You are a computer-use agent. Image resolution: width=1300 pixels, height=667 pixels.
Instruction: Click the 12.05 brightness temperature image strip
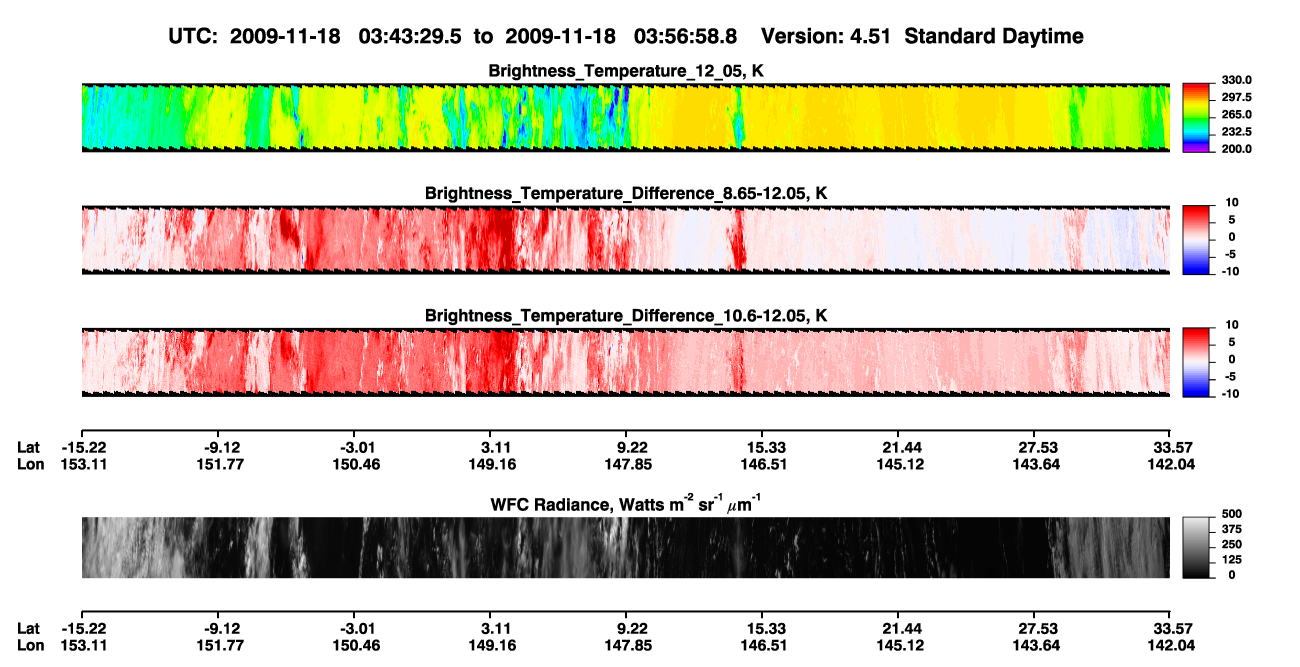[625, 117]
